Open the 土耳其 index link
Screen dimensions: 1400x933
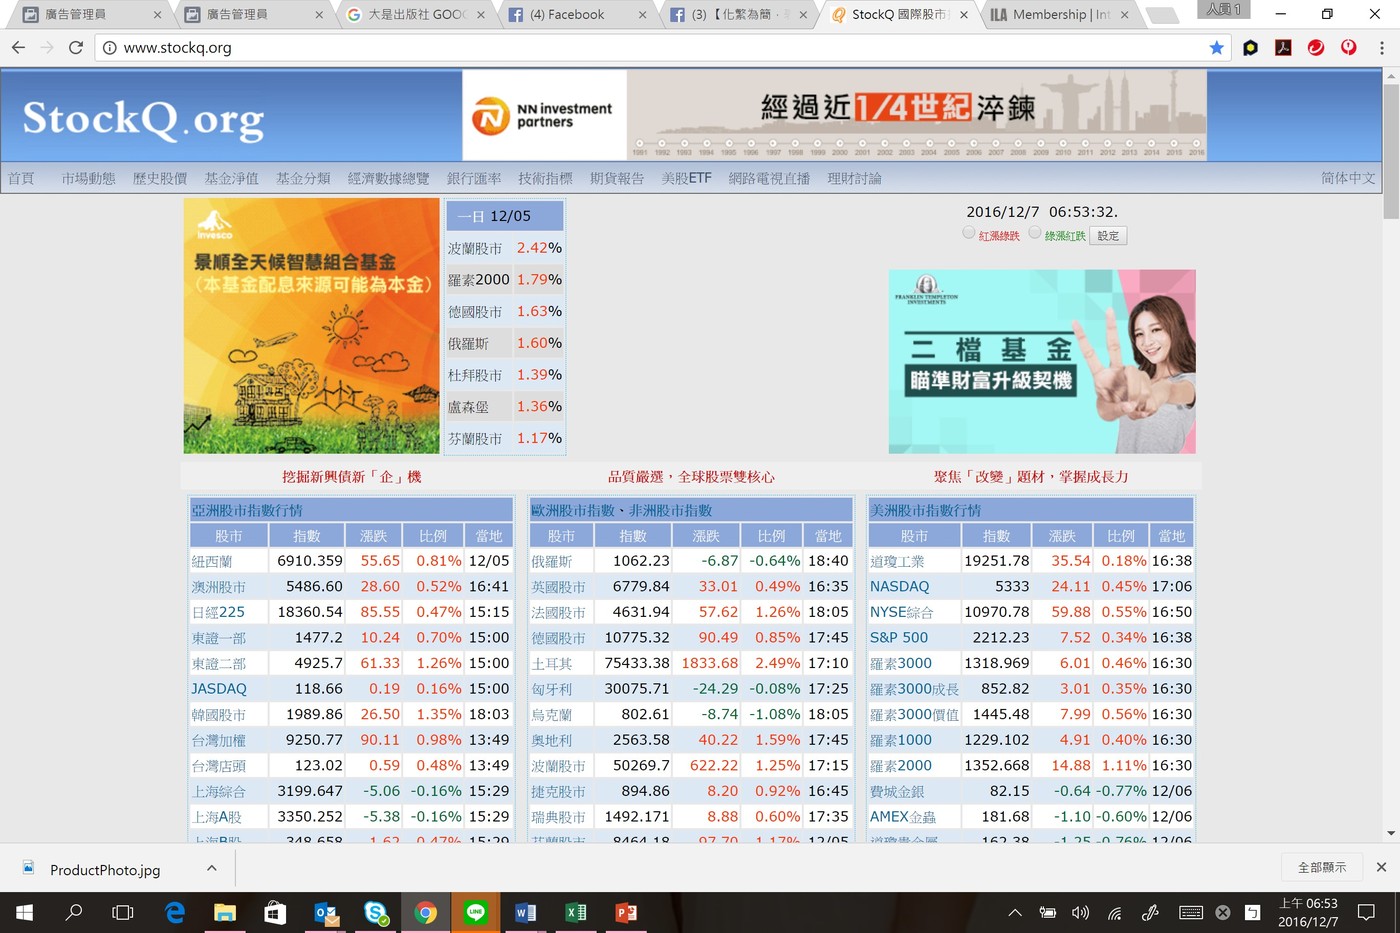click(551, 664)
